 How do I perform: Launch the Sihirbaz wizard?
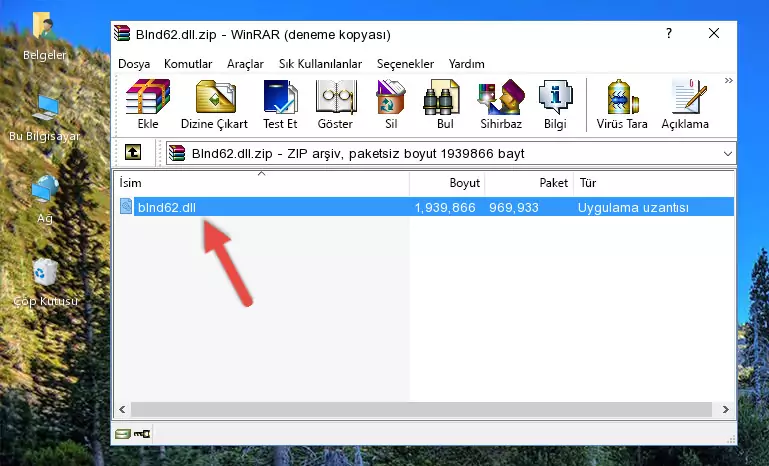point(501,104)
